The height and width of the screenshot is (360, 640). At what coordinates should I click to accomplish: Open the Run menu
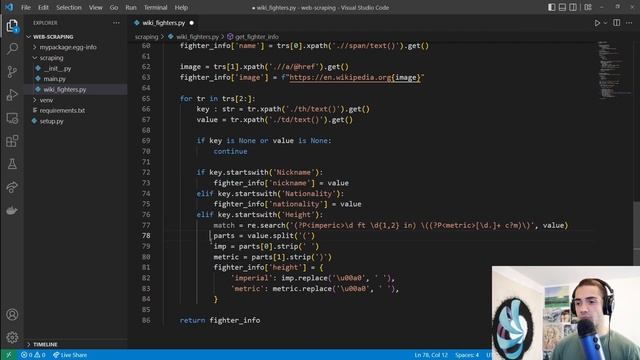coord(131,7)
